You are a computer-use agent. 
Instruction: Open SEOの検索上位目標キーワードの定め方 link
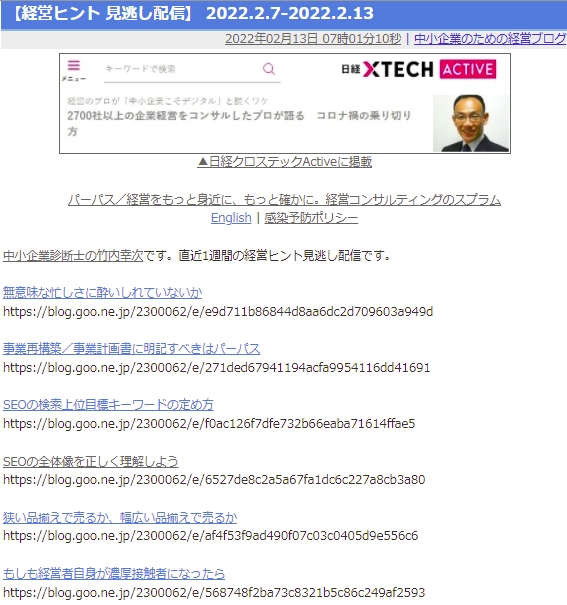coord(108,405)
